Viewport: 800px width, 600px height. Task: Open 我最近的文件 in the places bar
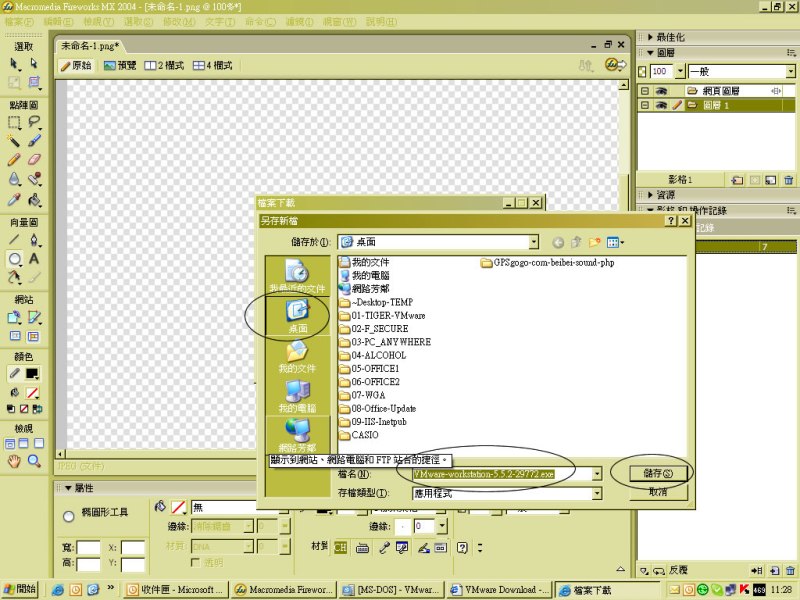[x=297, y=276]
